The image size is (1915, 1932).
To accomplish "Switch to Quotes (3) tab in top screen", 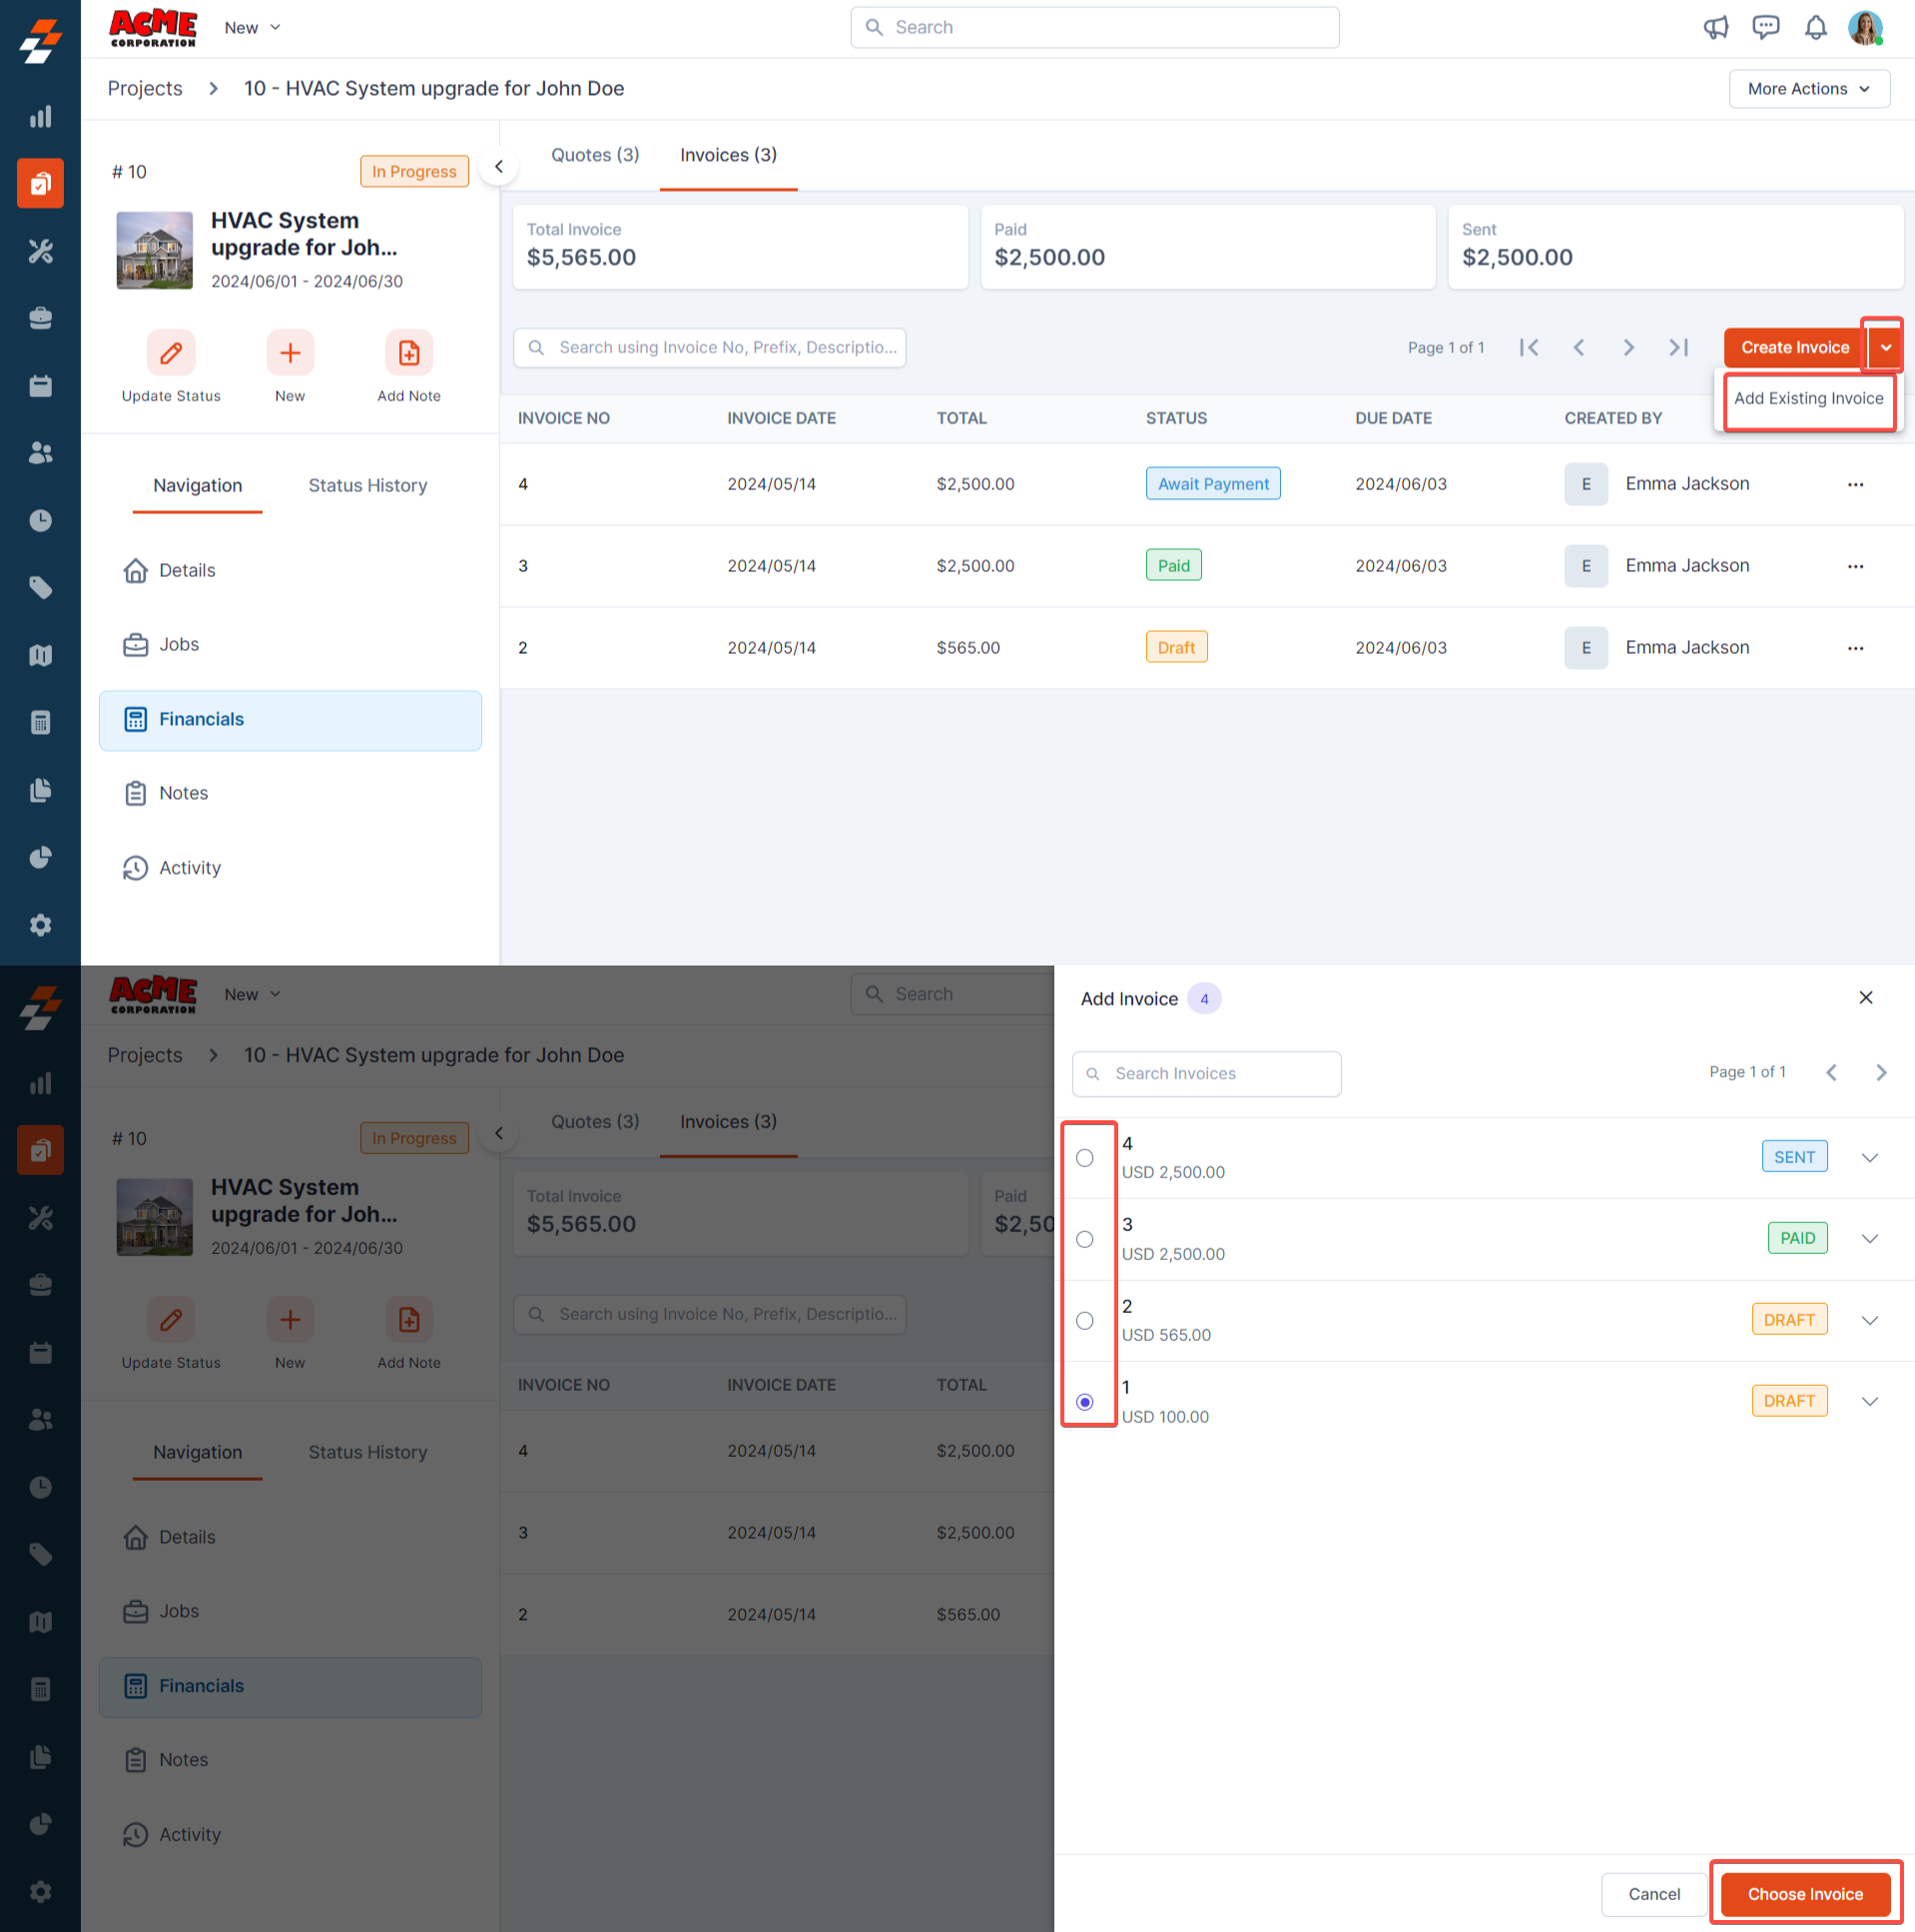I will coord(595,155).
